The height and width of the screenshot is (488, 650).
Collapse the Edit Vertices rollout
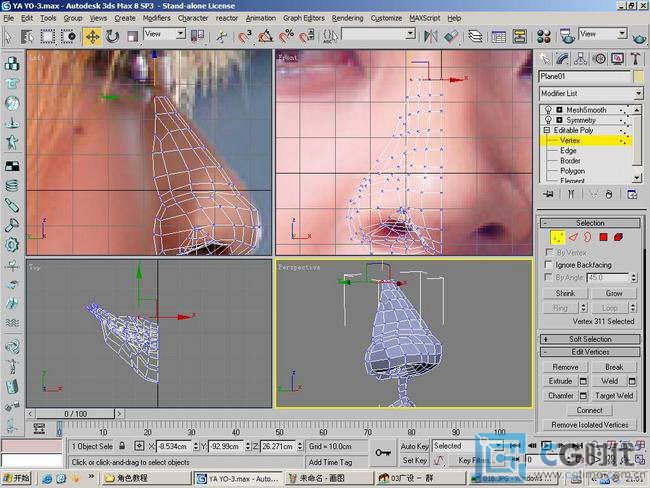tap(590, 352)
